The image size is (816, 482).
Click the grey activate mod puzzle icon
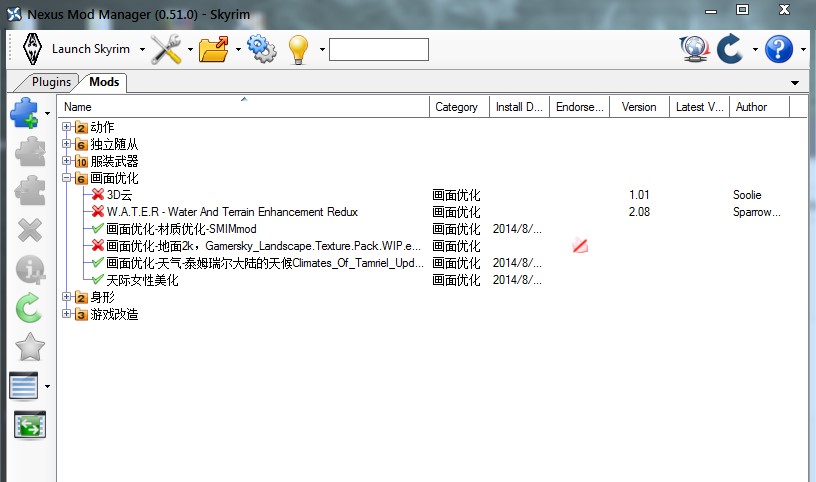click(30, 151)
